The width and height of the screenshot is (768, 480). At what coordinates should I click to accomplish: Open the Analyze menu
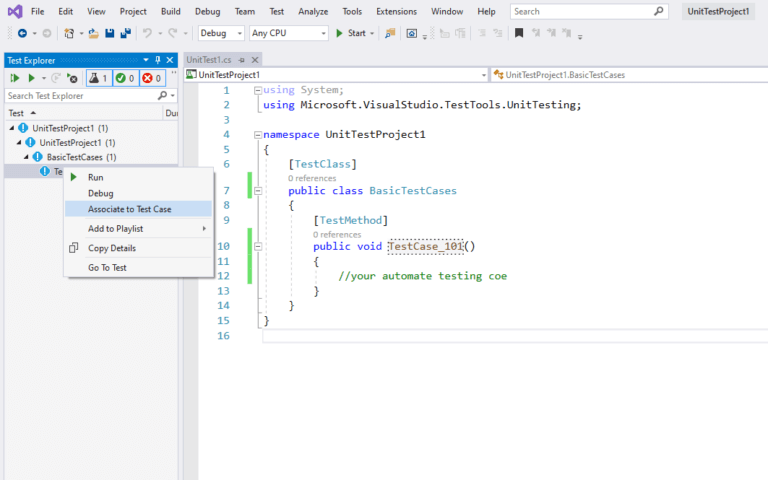pos(313,11)
